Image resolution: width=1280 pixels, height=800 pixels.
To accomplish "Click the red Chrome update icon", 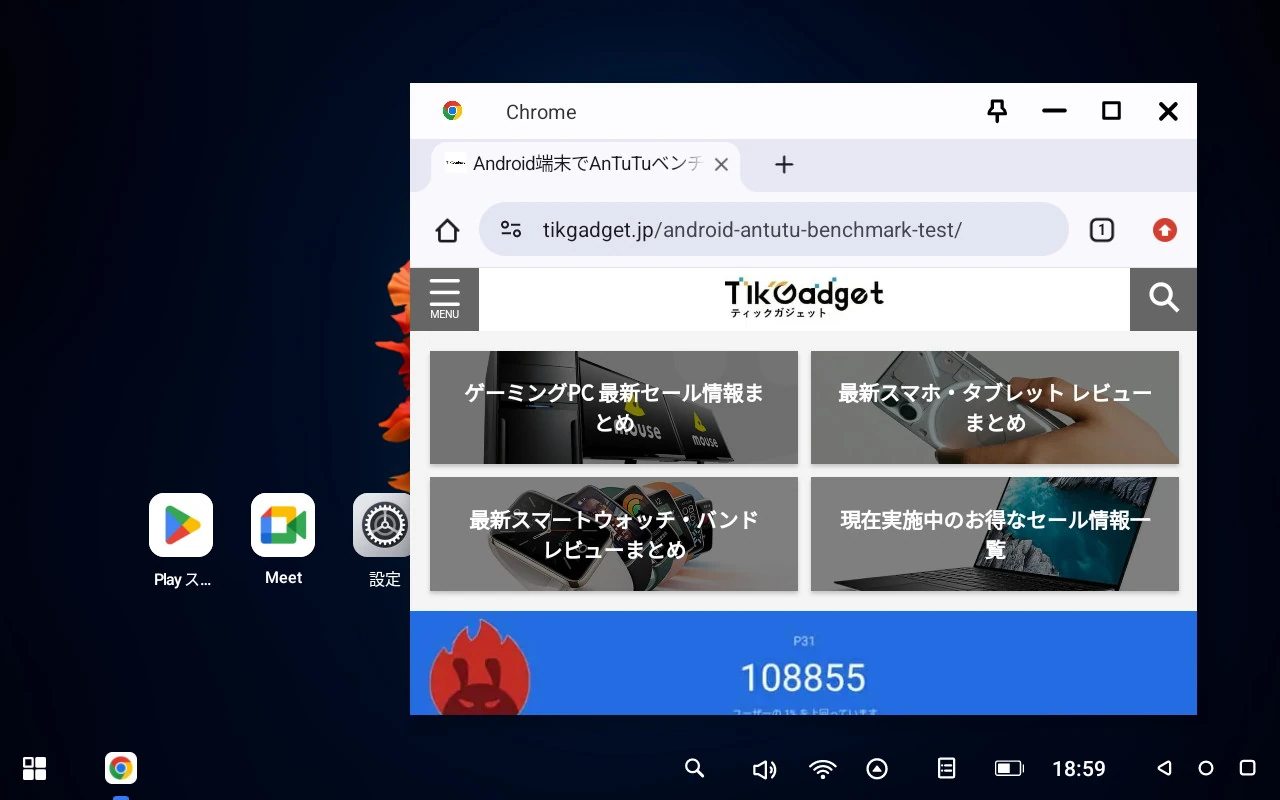I will tap(1164, 231).
